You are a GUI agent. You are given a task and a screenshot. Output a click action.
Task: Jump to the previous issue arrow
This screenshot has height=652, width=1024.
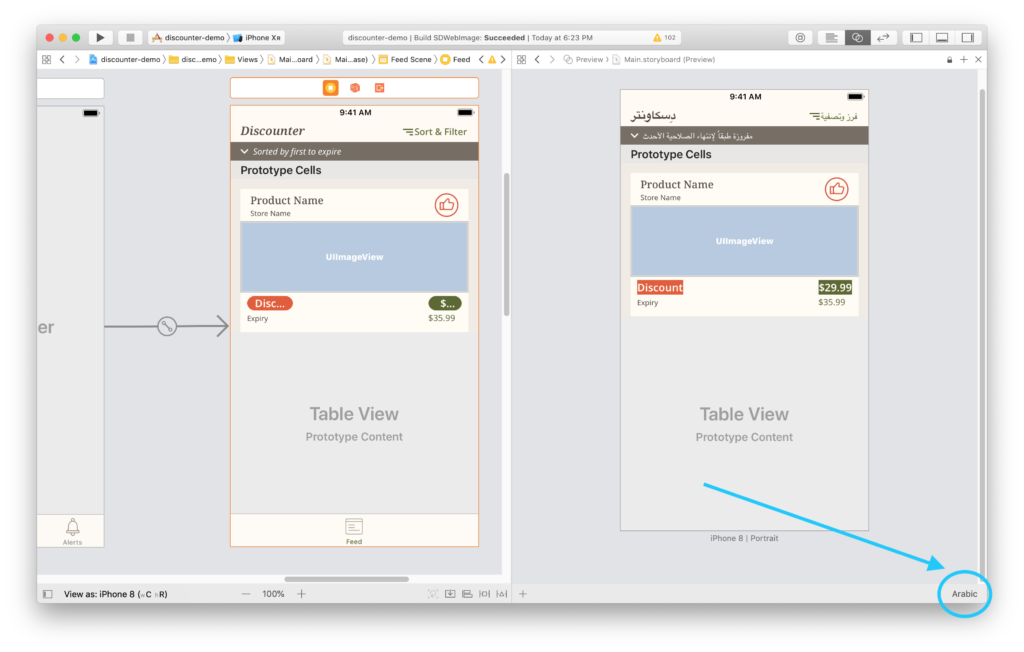[481, 59]
